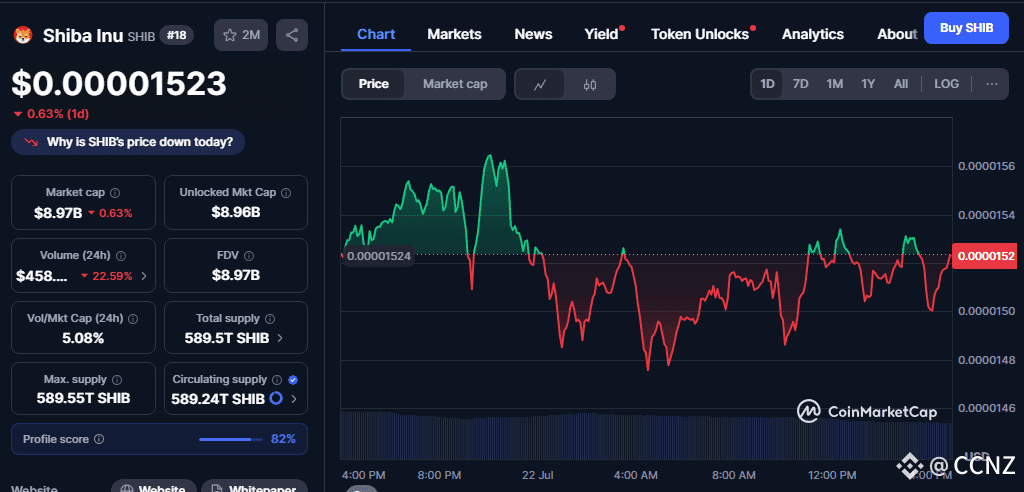
Task: Click the downtrend icon in price-down banner
Action: 31,142
